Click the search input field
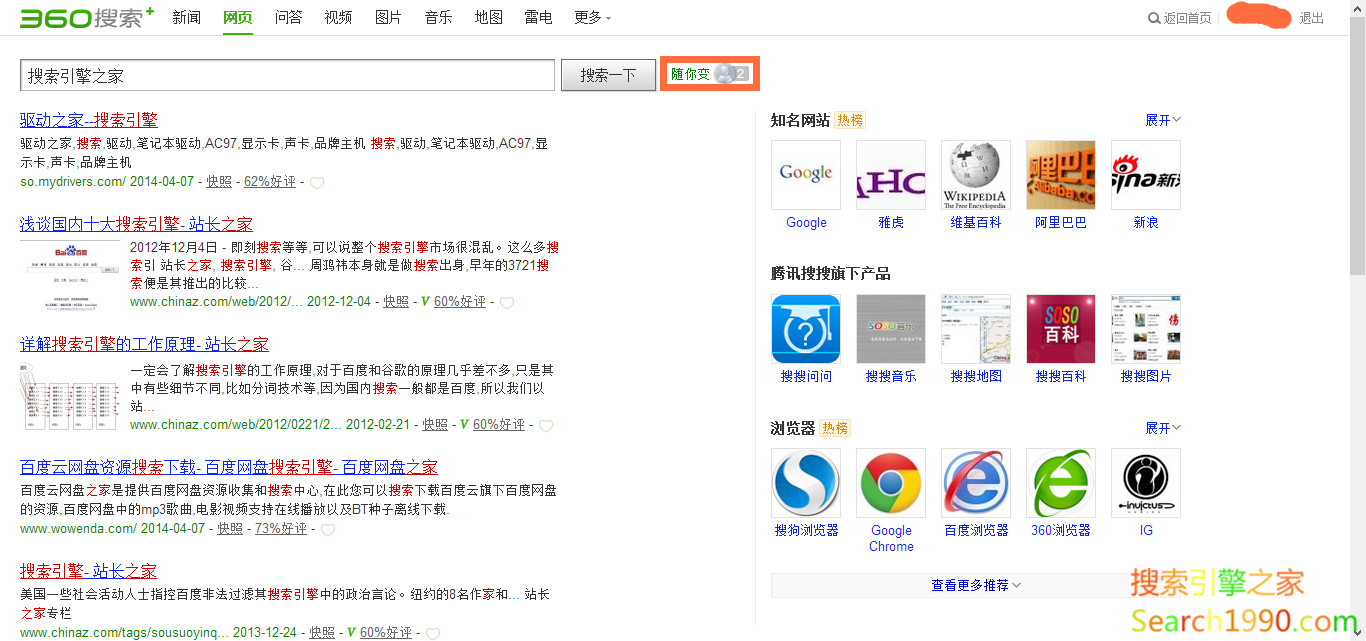The height and width of the screenshot is (641, 1366). point(287,75)
